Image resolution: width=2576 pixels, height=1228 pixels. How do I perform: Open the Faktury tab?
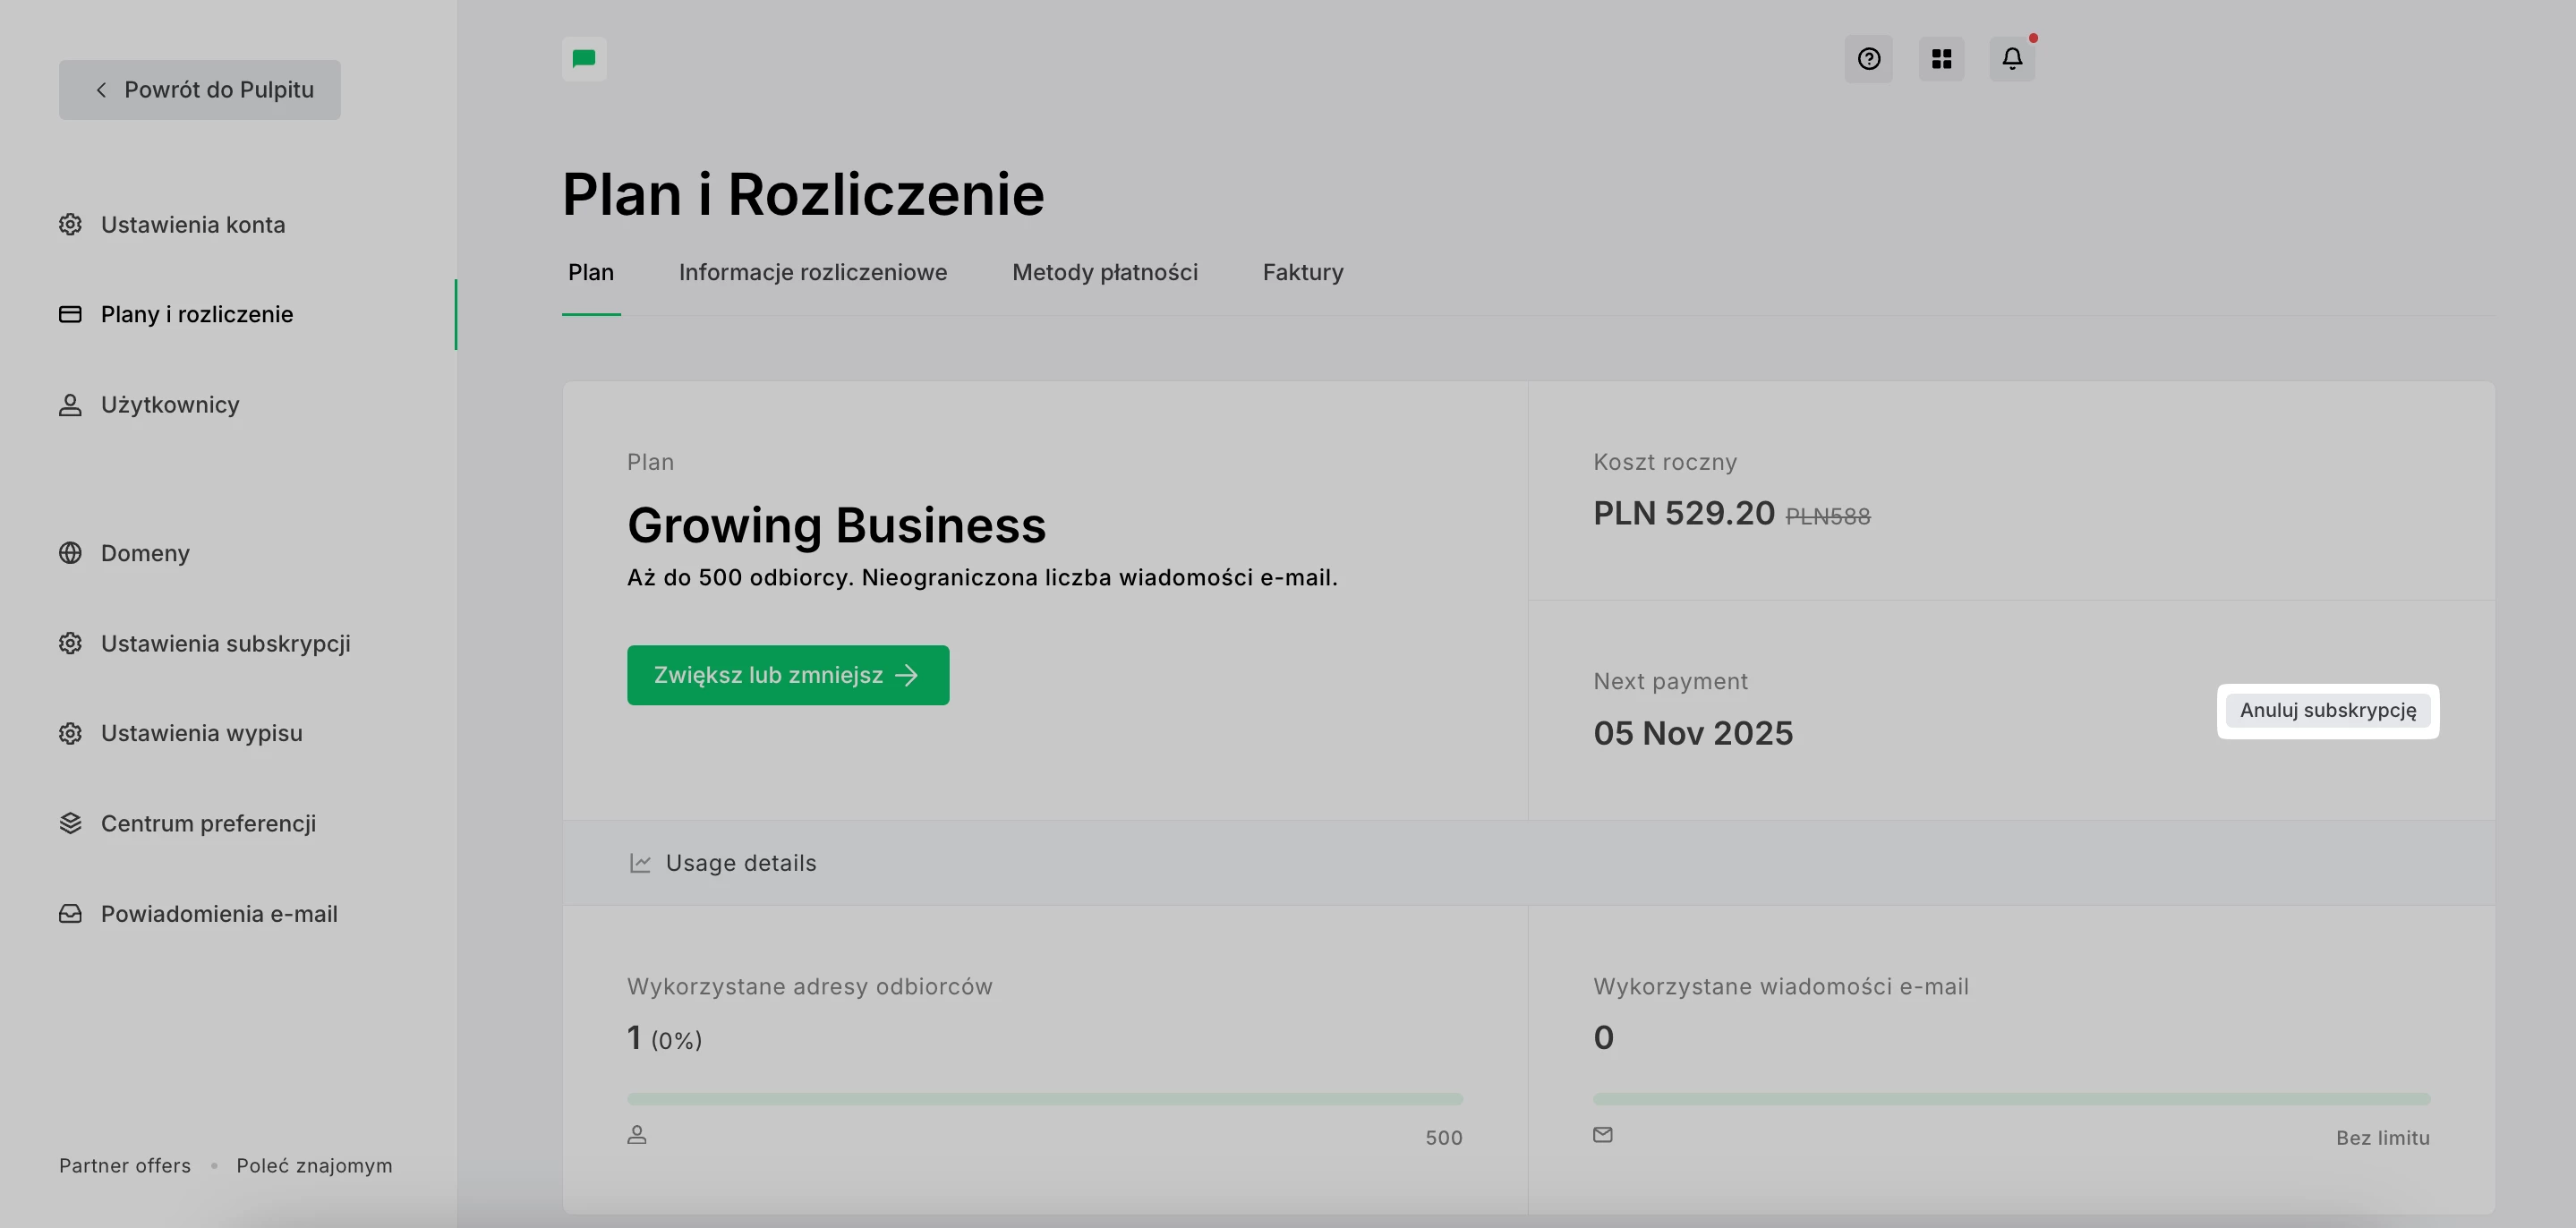(x=1303, y=272)
